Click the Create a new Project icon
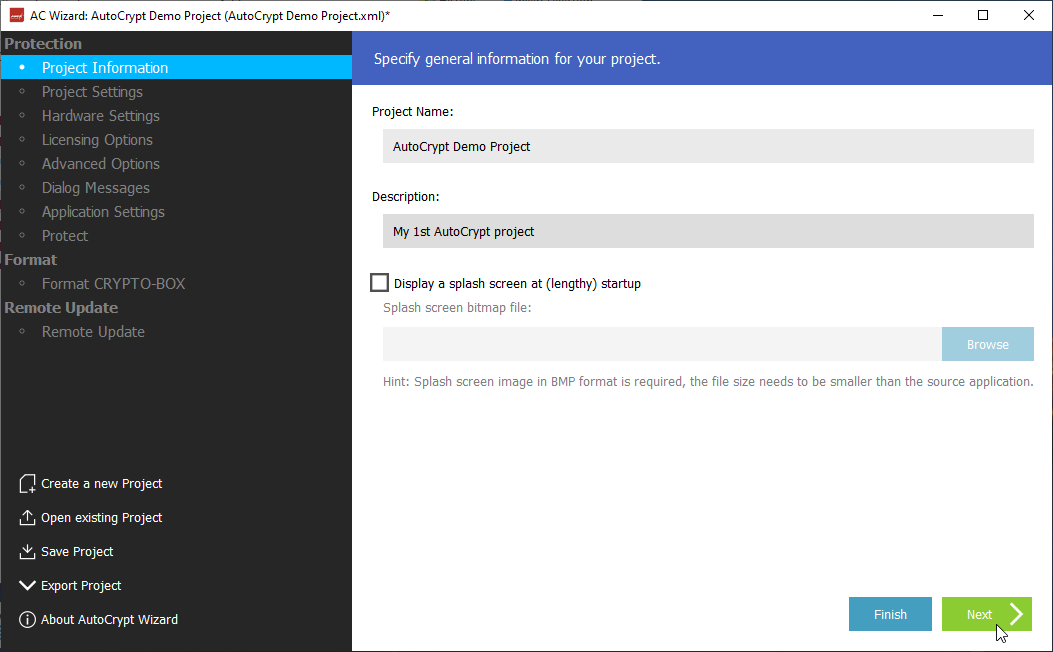This screenshot has height=652, width=1053. pyautogui.click(x=27, y=484)
